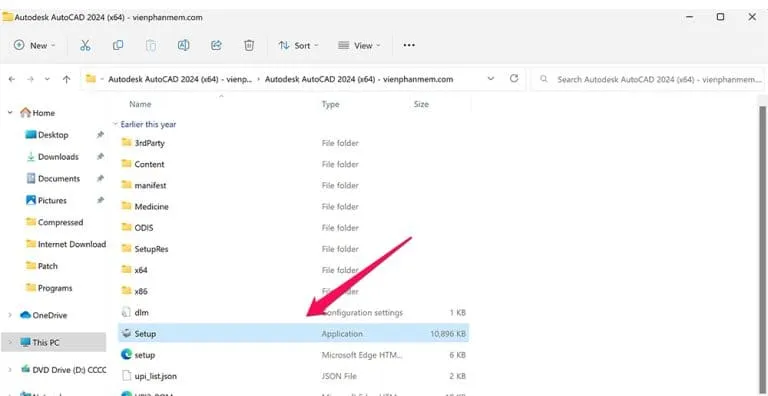Unpin Desktop using its pin icon
This screenshot has height=396, width=768.
point(100,135)
